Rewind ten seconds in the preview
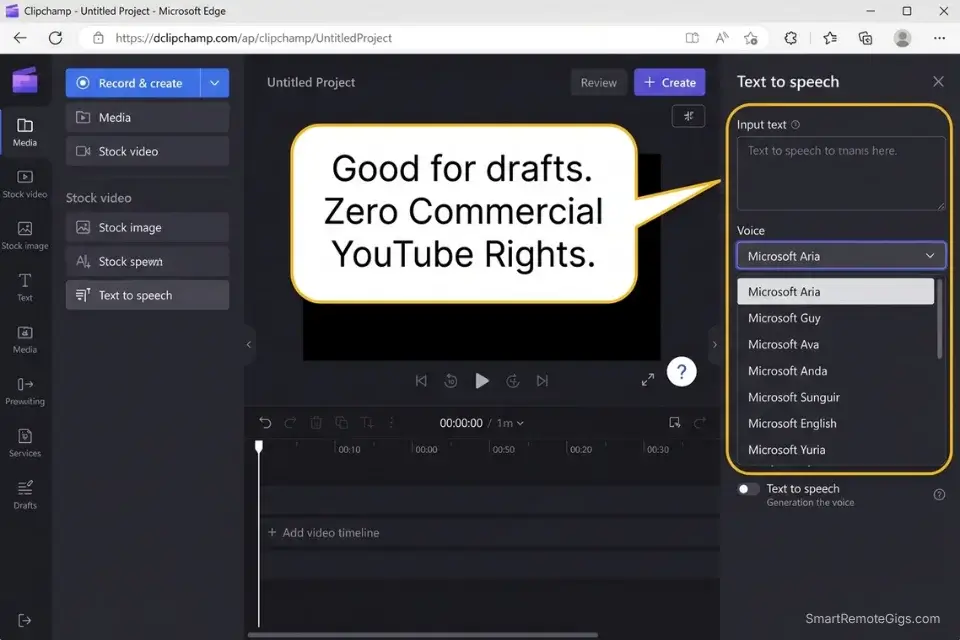 coord(451,381)
